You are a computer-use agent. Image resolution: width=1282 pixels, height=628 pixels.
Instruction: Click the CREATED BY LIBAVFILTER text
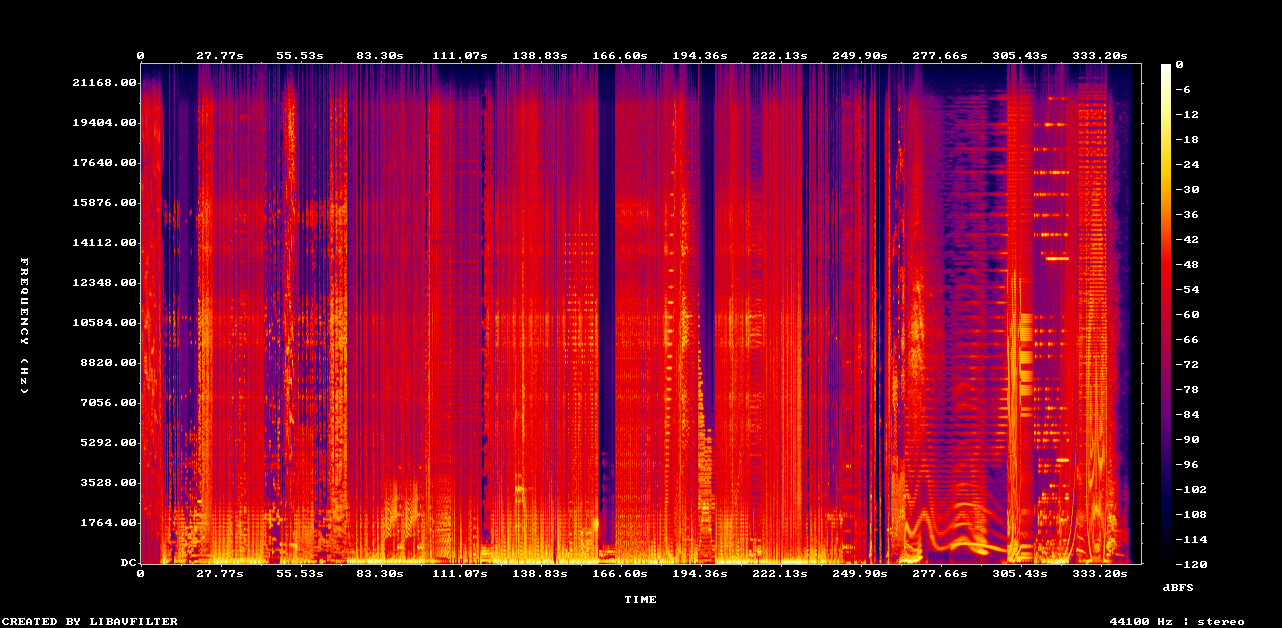click(89, 621)
